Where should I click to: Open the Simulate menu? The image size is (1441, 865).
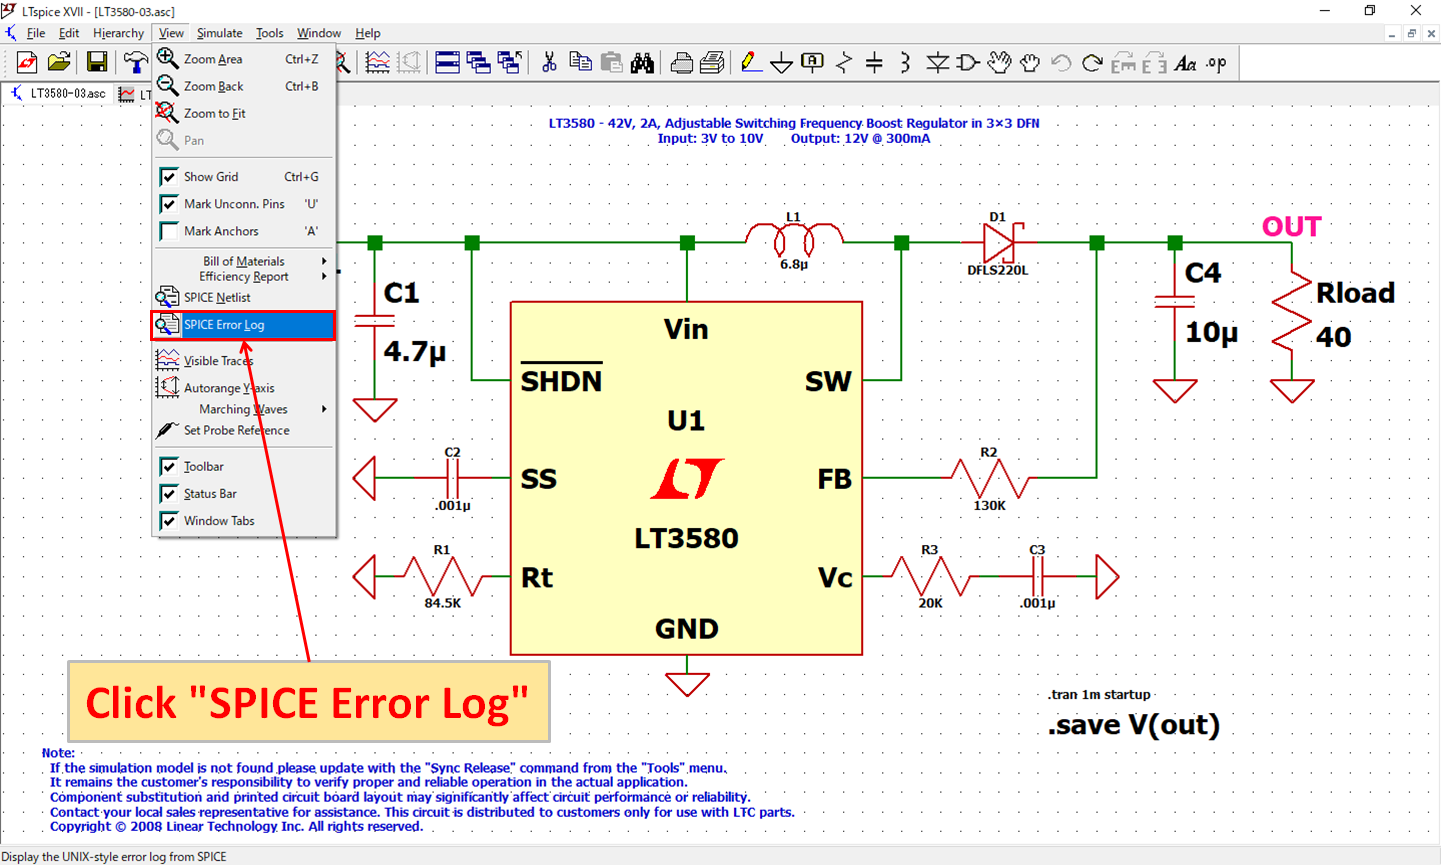pyautogui.click(x=219, y=32)
